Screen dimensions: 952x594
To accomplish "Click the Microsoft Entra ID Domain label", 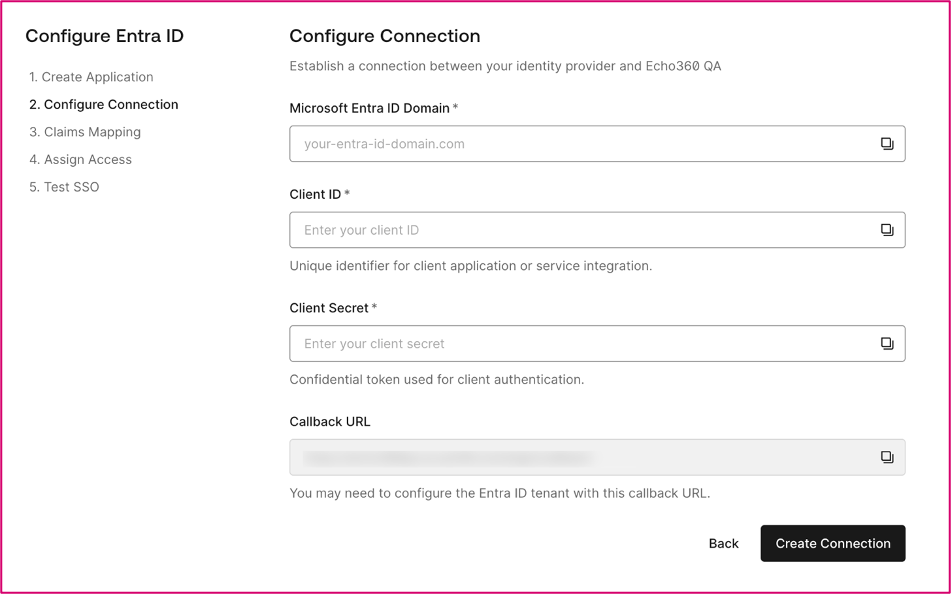I will pos(369,108).
